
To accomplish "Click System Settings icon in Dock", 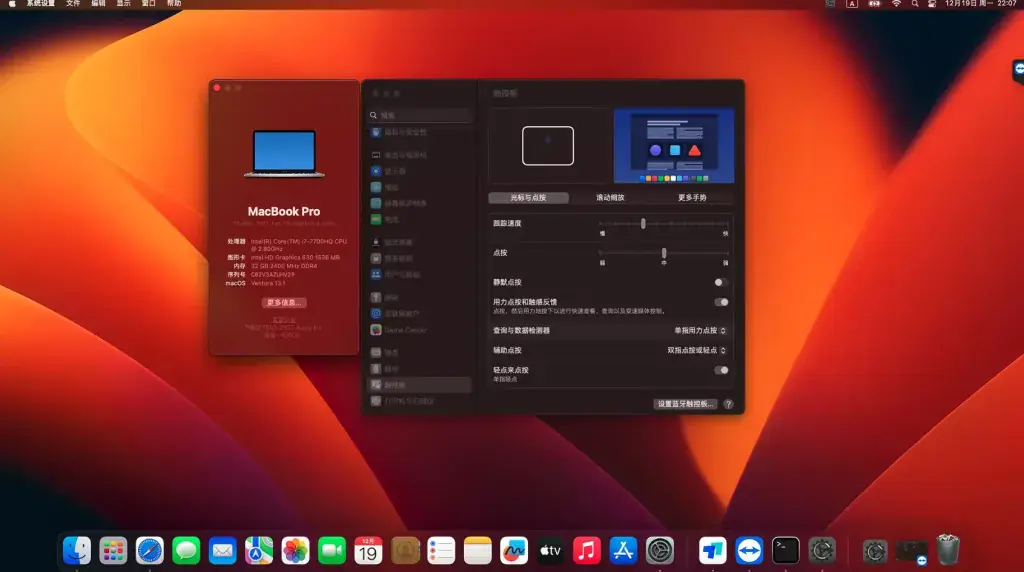I will click(x=660, y=550).
